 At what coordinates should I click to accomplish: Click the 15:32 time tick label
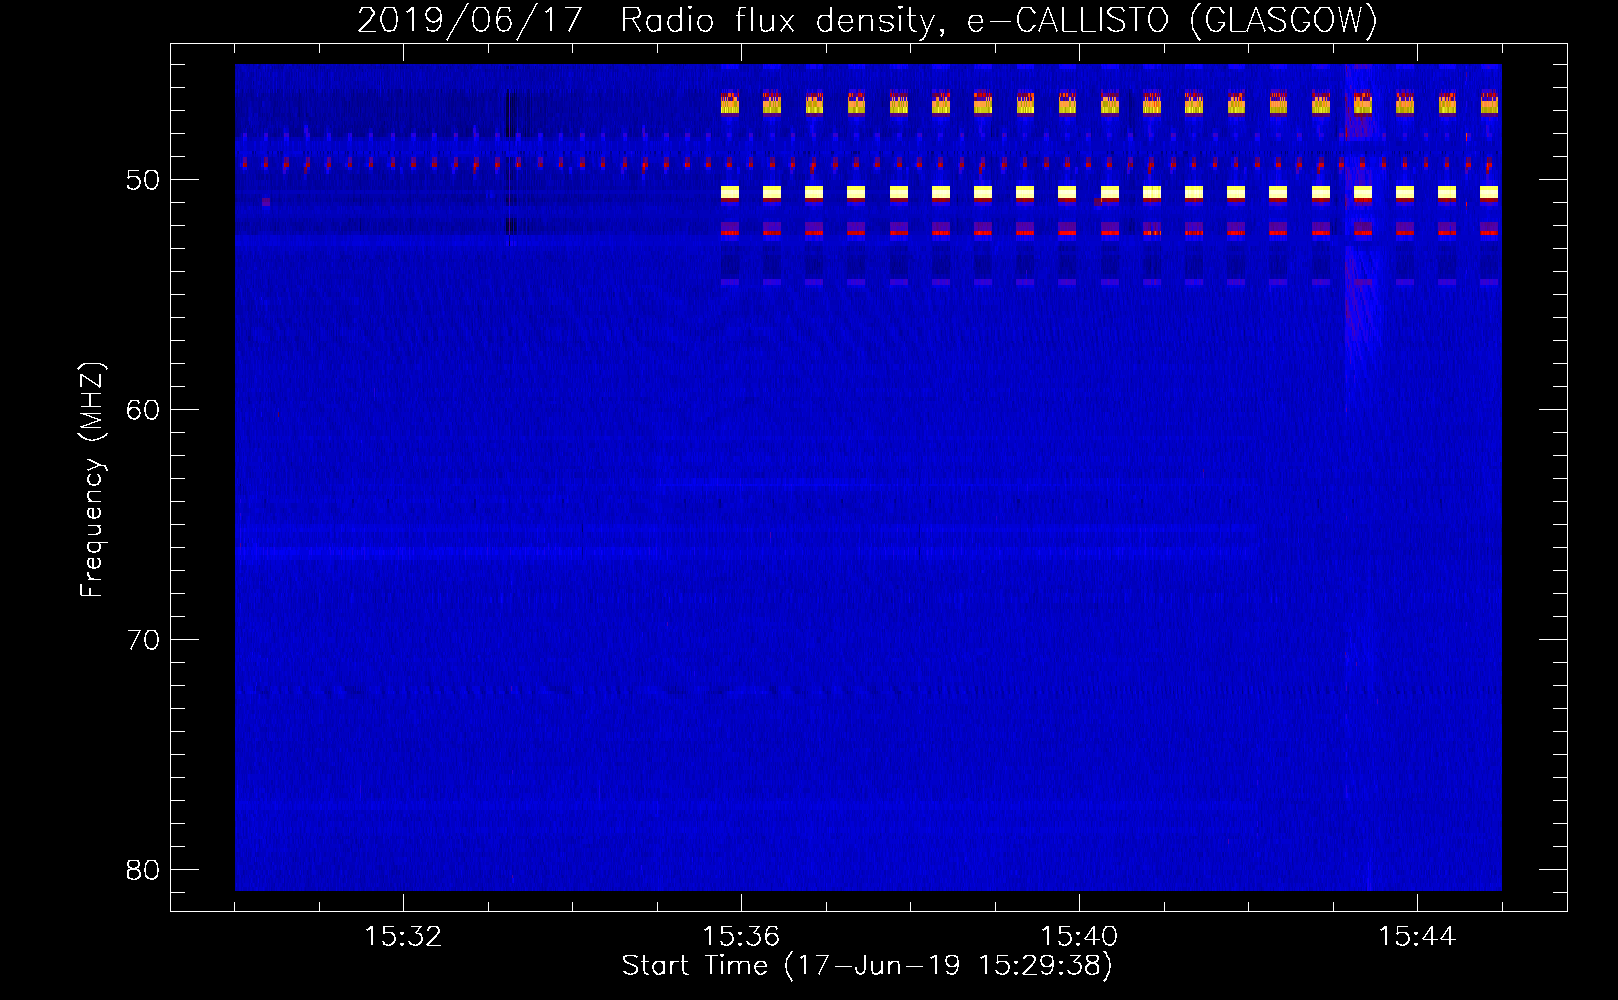(x=403, y=937)
